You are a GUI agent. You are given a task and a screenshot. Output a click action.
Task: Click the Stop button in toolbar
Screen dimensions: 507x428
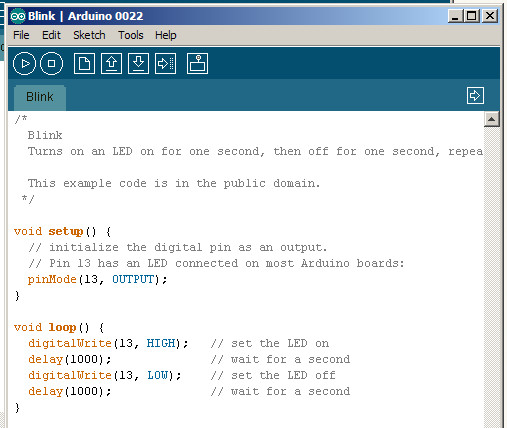[51, 63]
